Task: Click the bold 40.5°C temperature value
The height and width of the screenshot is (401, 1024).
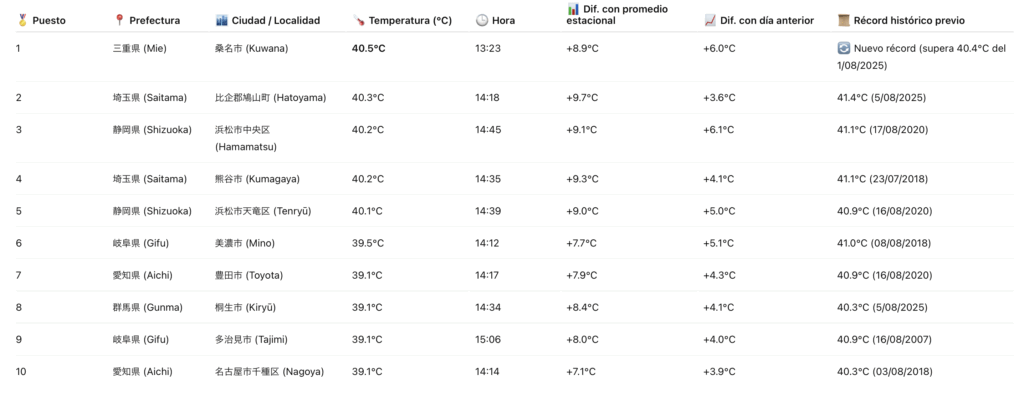Action: [x=369, y=48]
